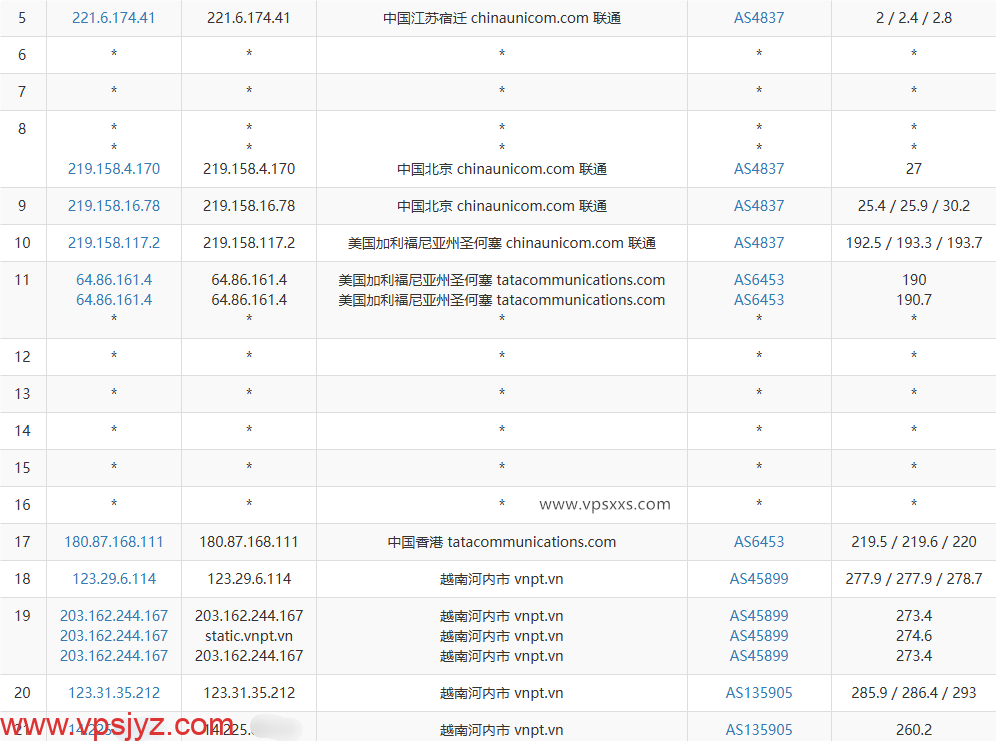
Task: Open the AS4837 link at hop 8
Action: 759,169
